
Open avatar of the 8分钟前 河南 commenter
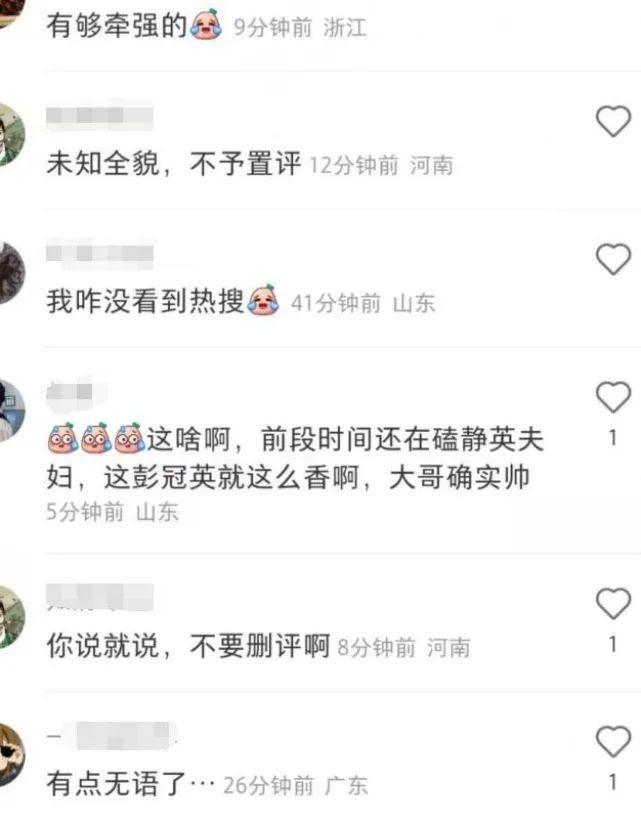pyautogui.click(x=12, y=617)
